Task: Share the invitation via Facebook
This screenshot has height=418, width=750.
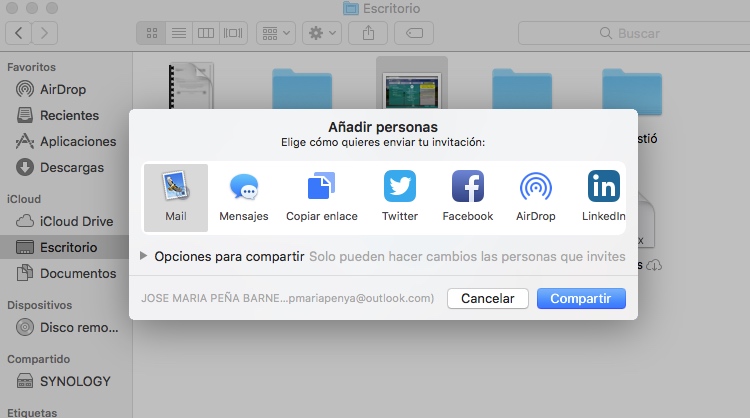Action: (468, 198)
